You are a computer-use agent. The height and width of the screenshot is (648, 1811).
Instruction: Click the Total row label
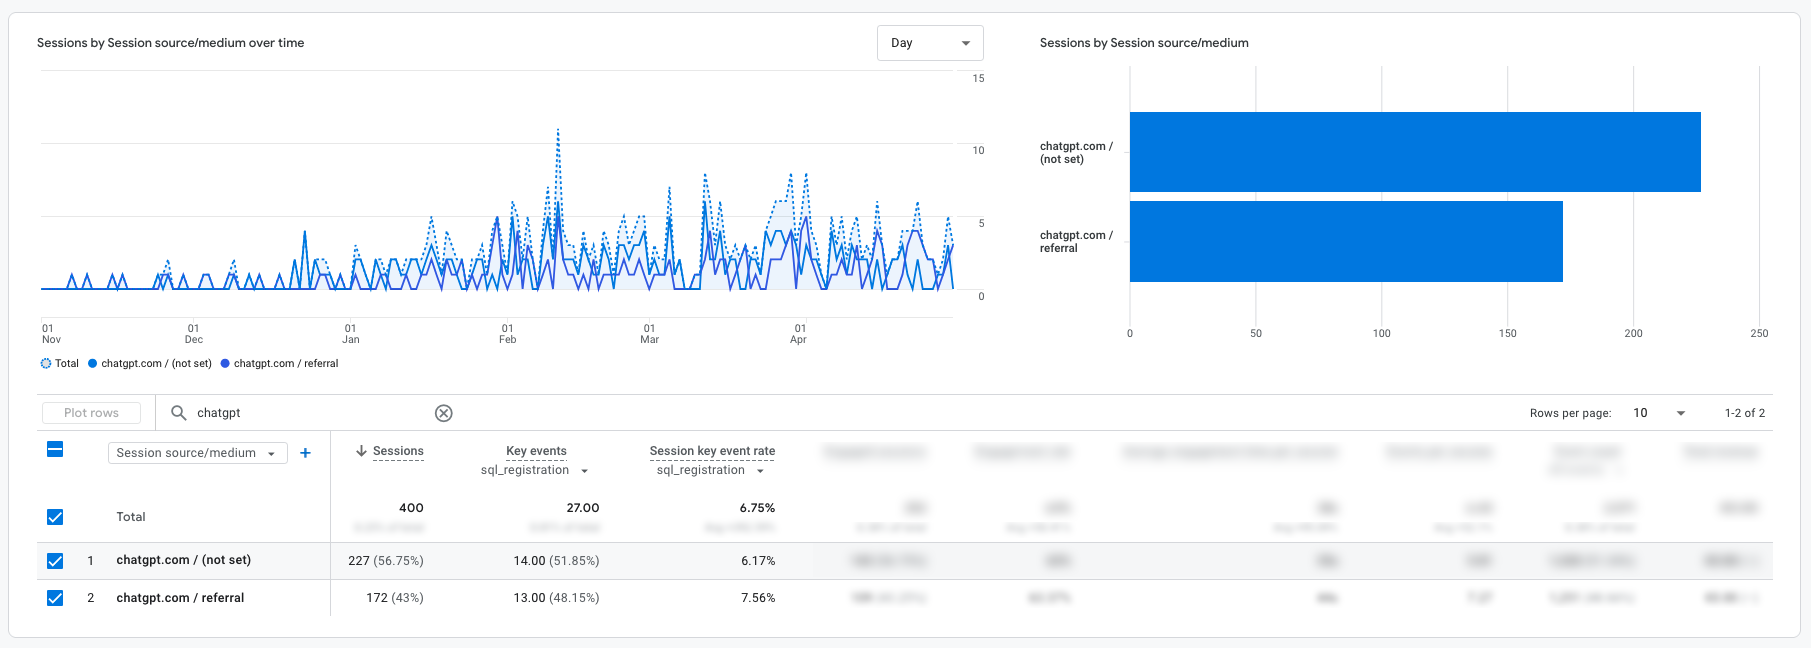click(x=131, y=517)
